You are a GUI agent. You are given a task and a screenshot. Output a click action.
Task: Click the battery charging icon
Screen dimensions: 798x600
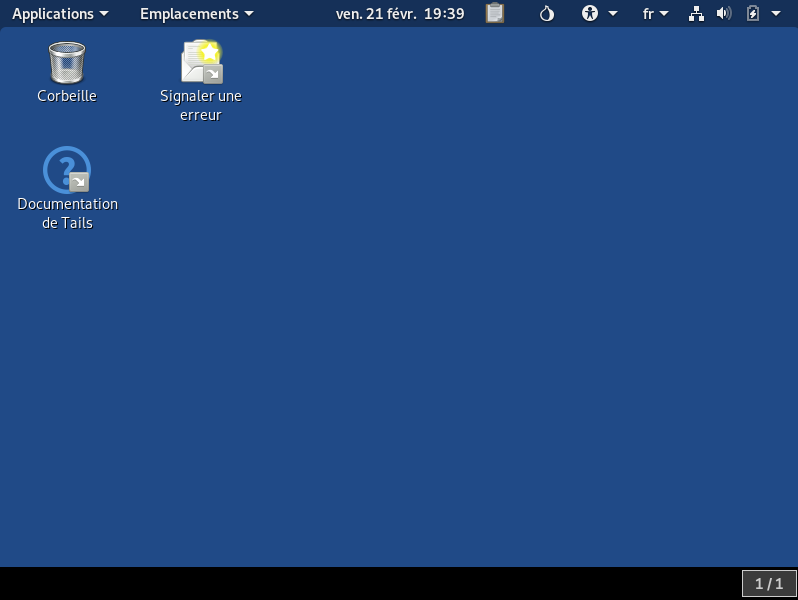tap(753, 14)
